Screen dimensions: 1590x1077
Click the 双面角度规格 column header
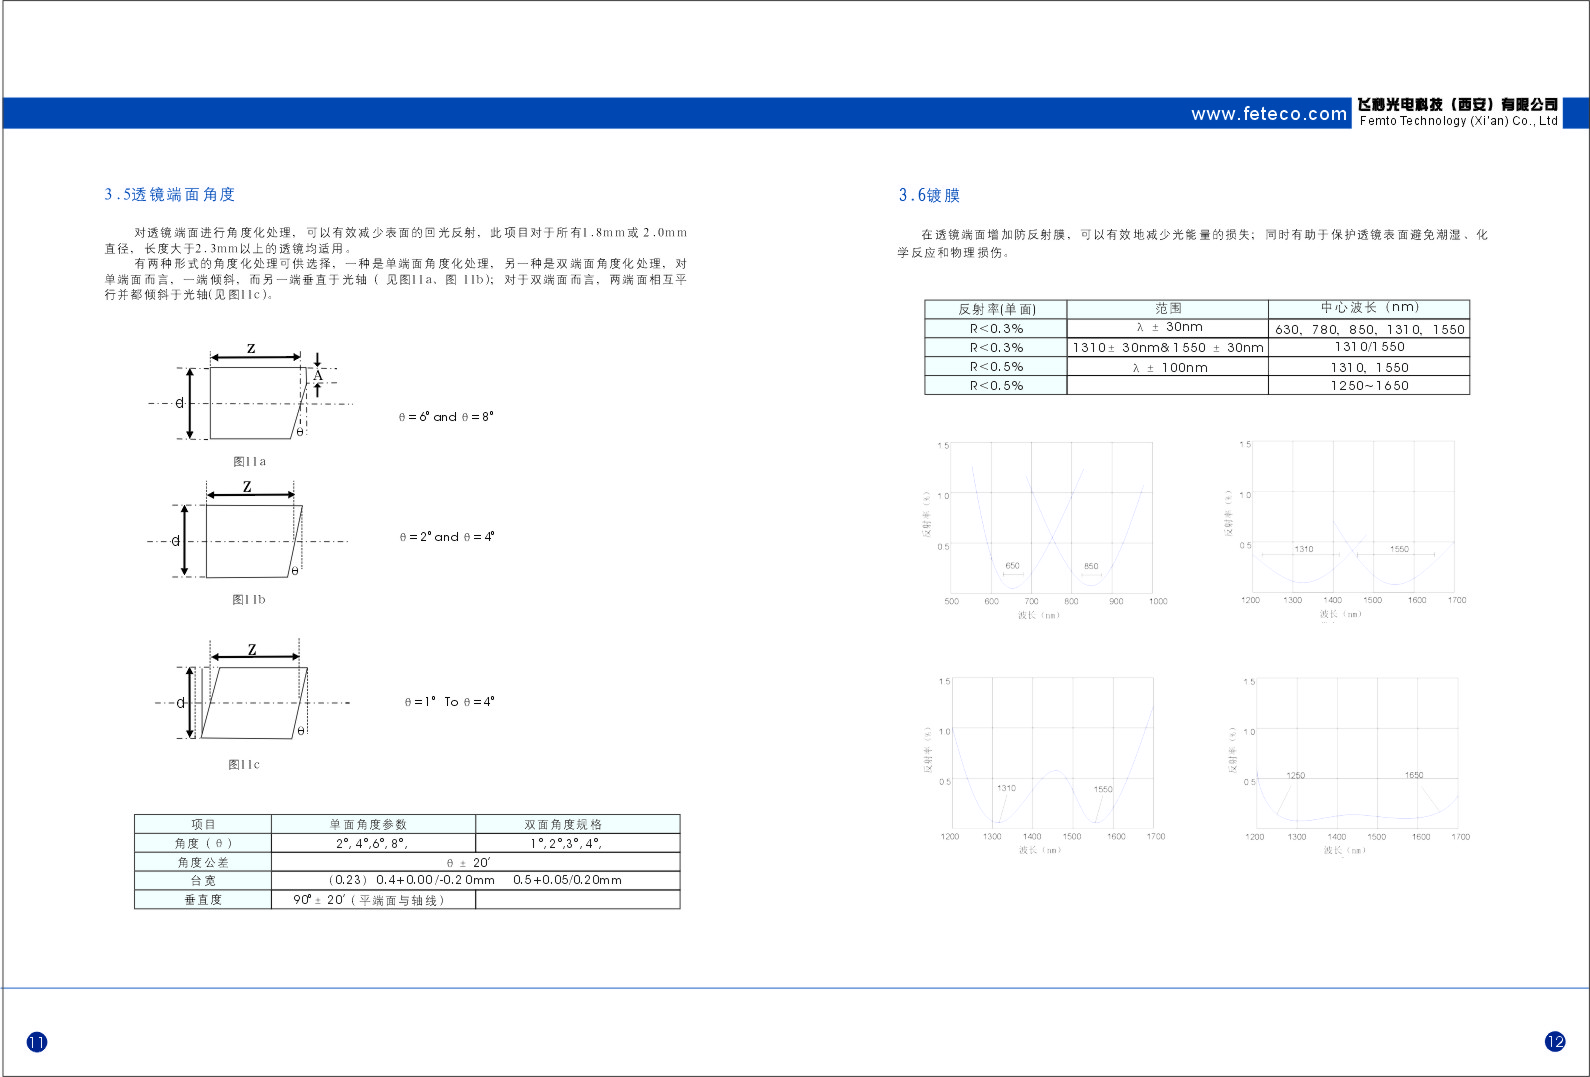[563, 825]
